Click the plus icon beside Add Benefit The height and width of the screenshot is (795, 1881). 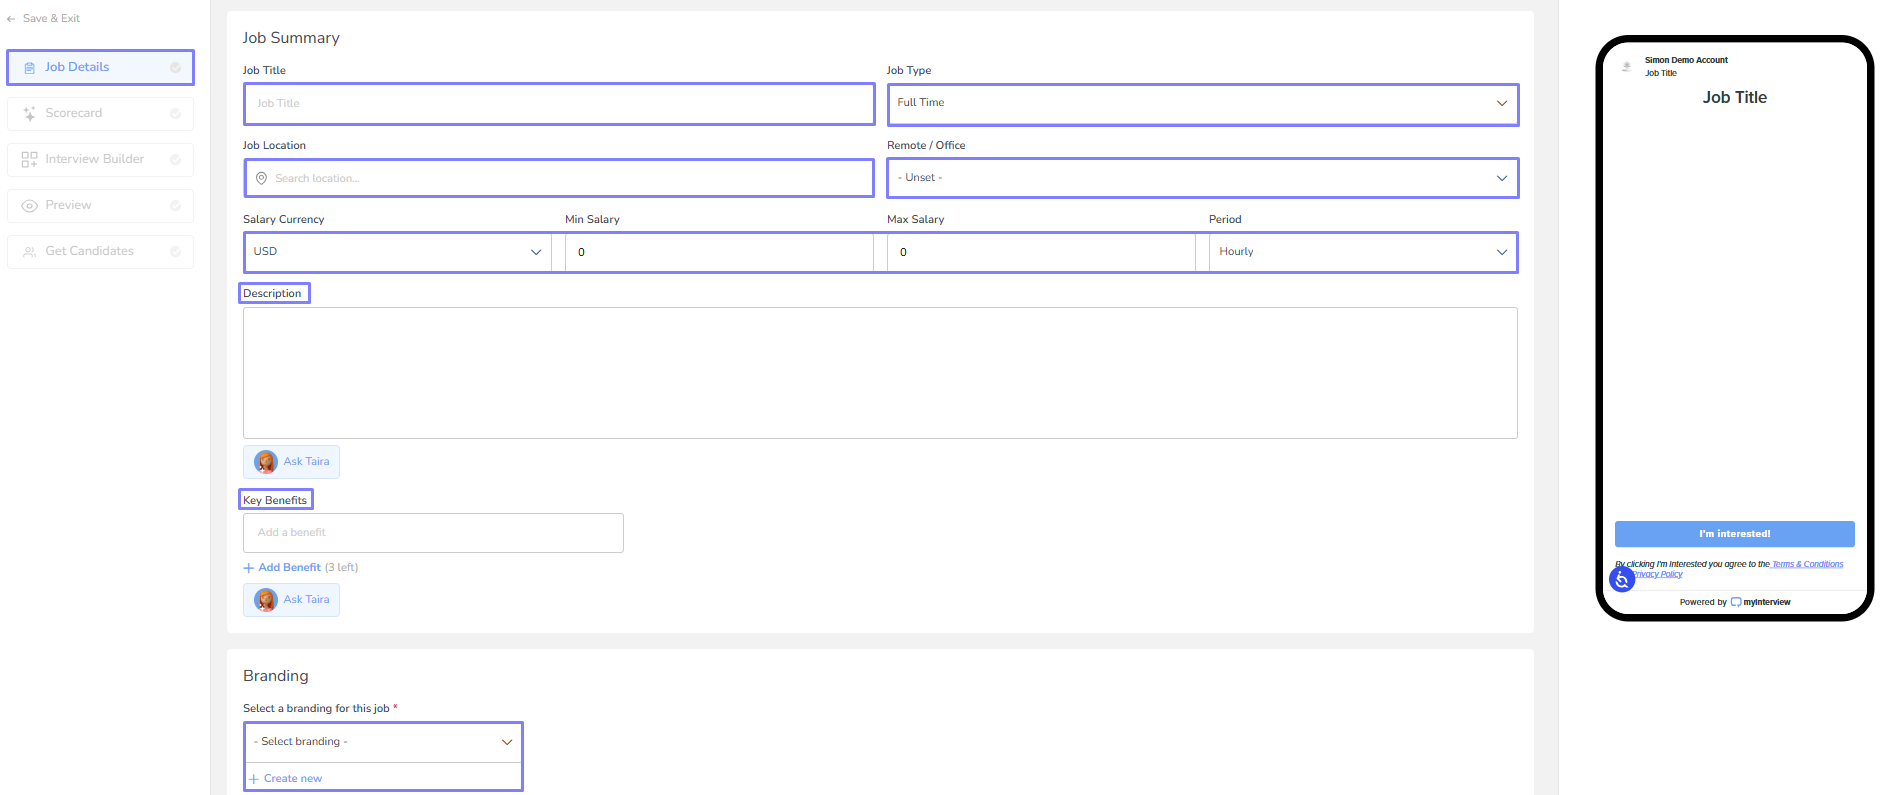pyautogui.click(x=249, y=568)
